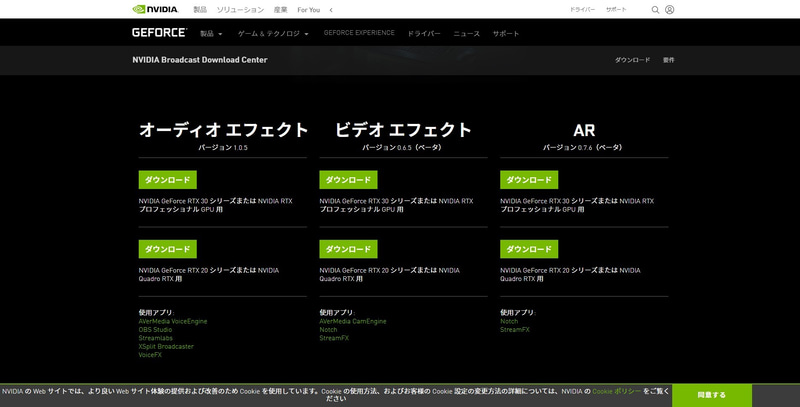The width and height of the screenshot is (800, 407).
Task: Jump to 要件 section link
Action: pyautogui.click(x=668, y=60)
